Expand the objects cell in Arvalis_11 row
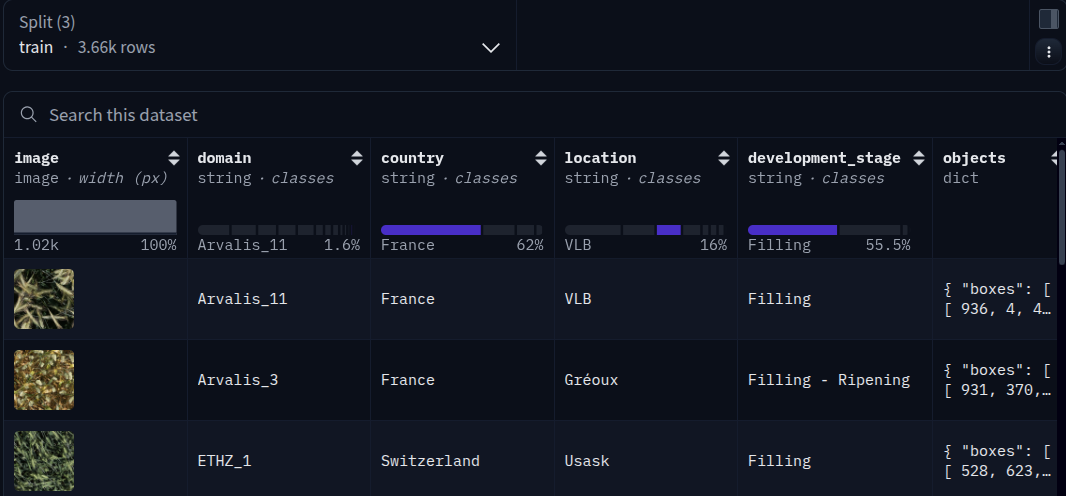The image size is (1066, 496). [x=997, y=299]
